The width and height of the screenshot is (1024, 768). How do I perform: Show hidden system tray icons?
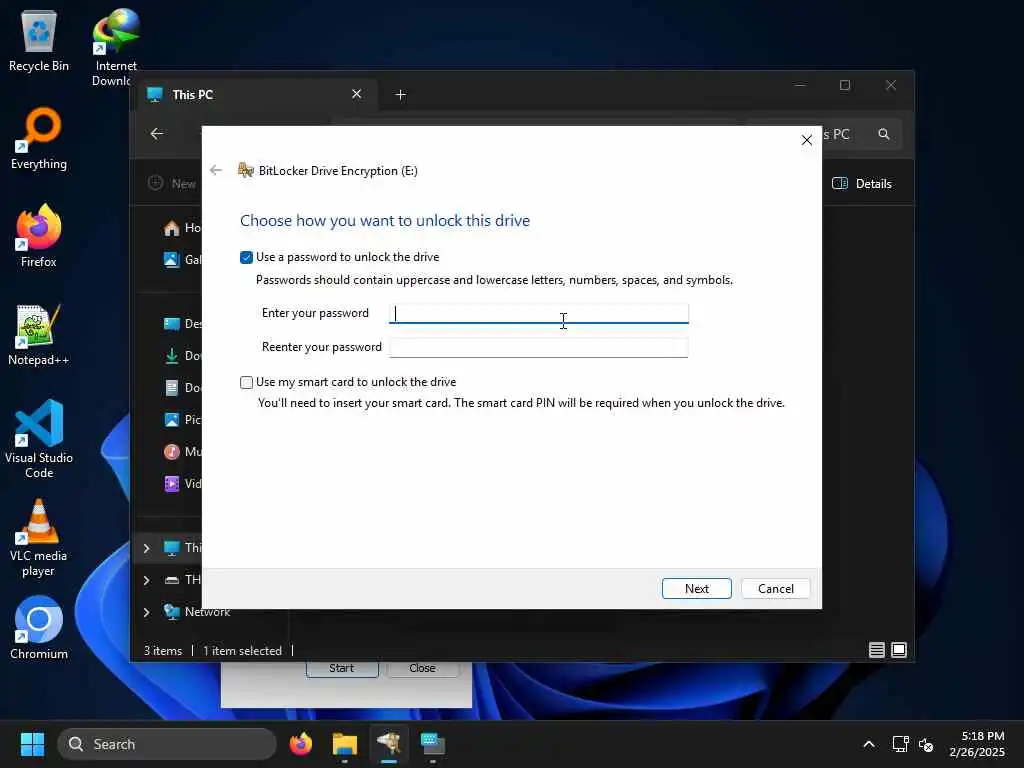[869, 744]
